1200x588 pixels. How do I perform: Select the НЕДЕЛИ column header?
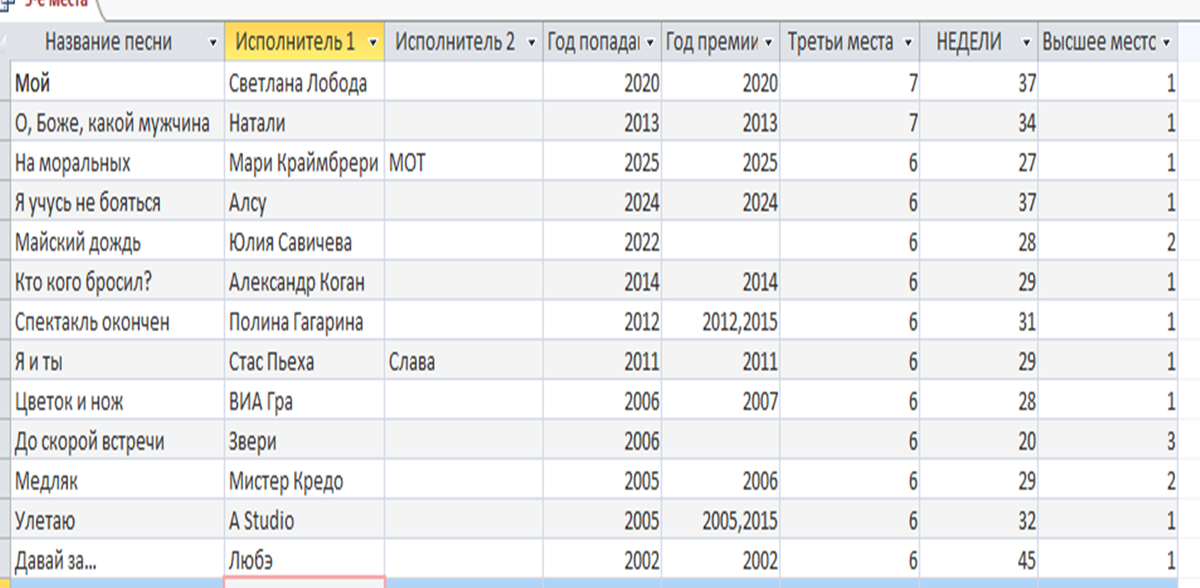pyautogui.click(x=979, y=43)
